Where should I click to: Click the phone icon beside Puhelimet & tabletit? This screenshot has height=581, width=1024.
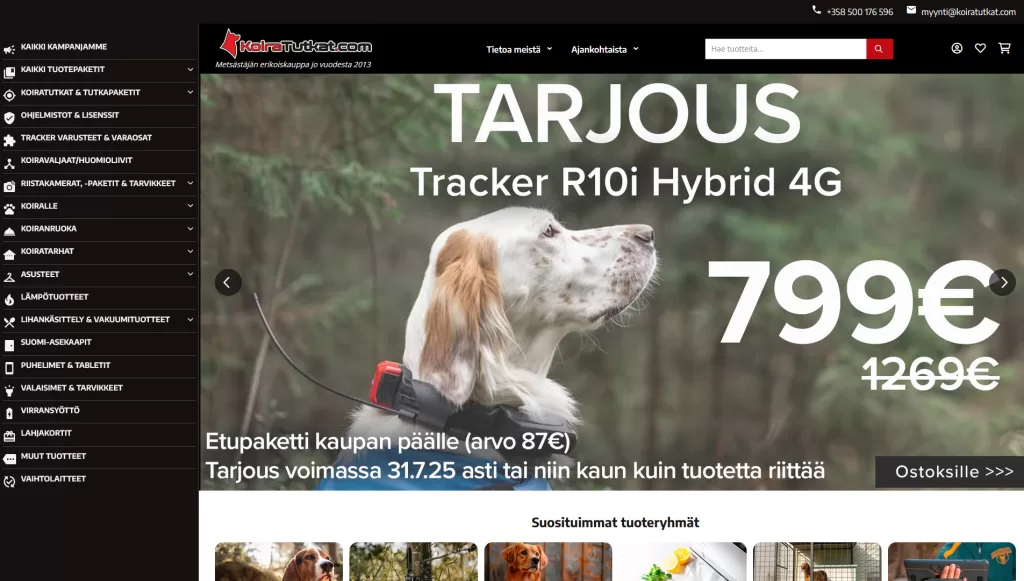pos(9,368)
